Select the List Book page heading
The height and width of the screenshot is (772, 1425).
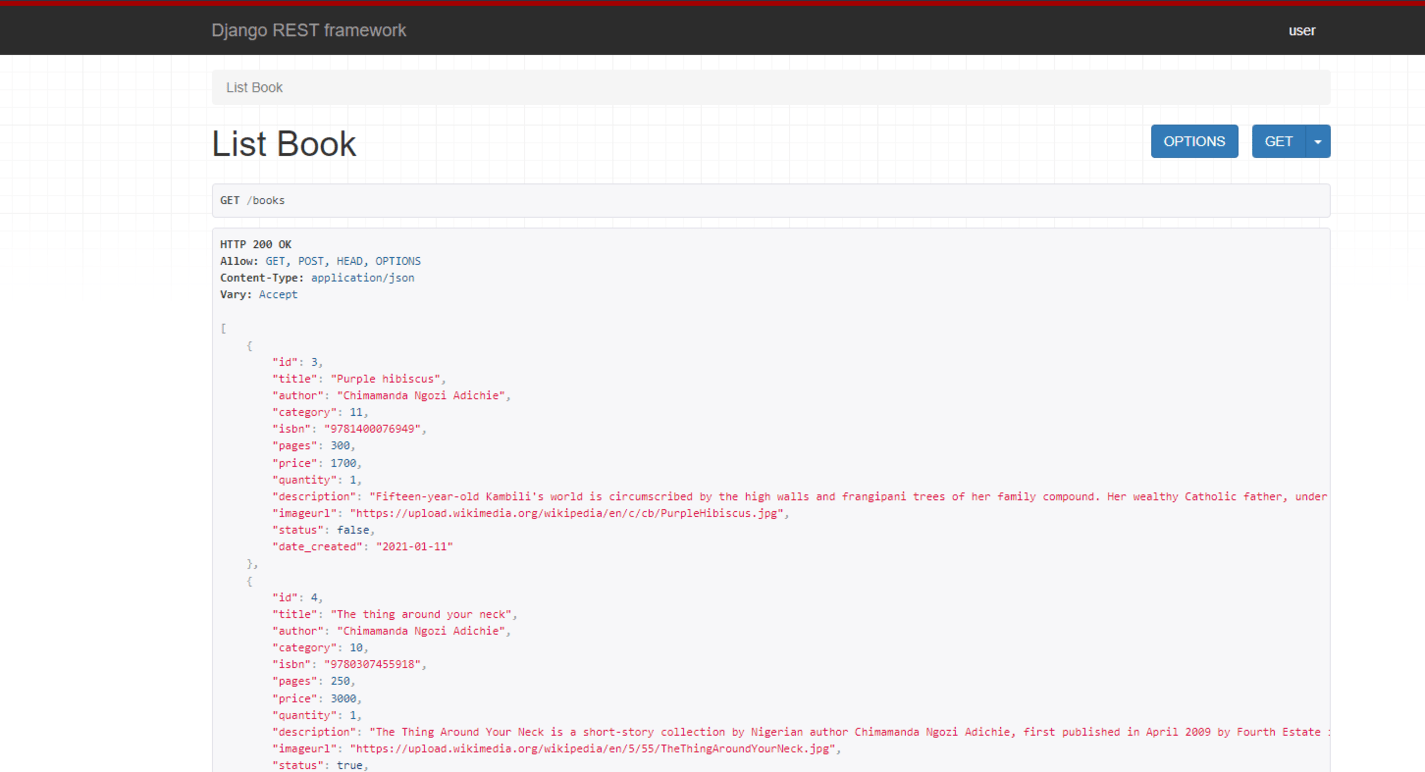point(283,143)
